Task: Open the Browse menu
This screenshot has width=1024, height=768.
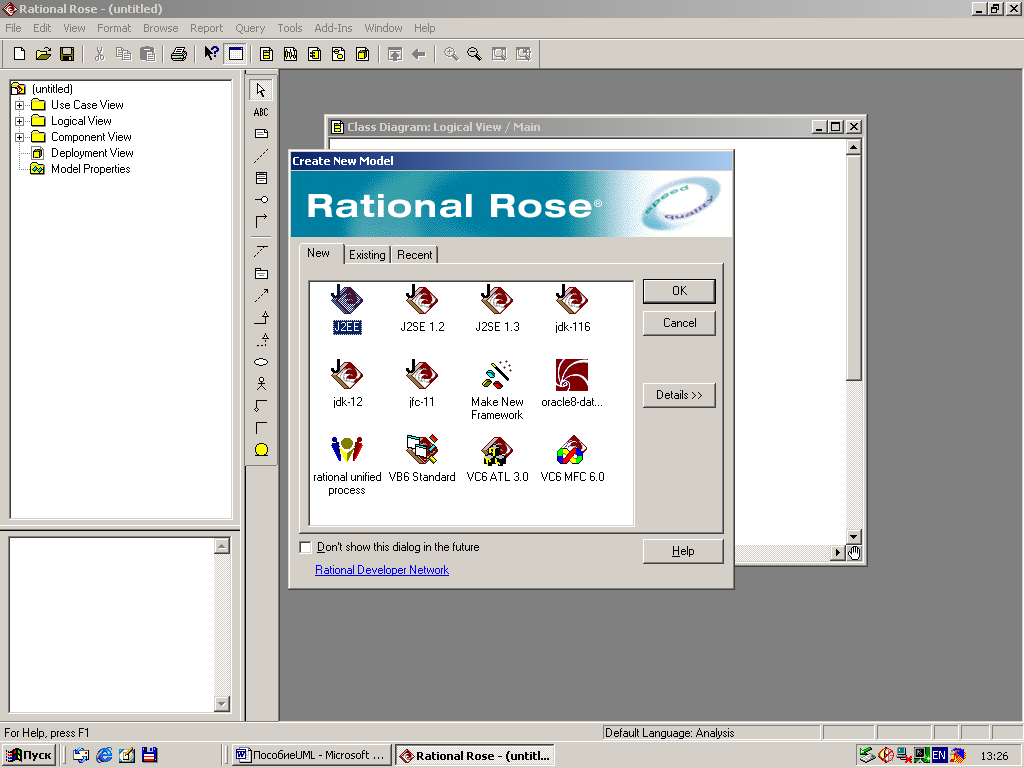Action: [161, 28]
